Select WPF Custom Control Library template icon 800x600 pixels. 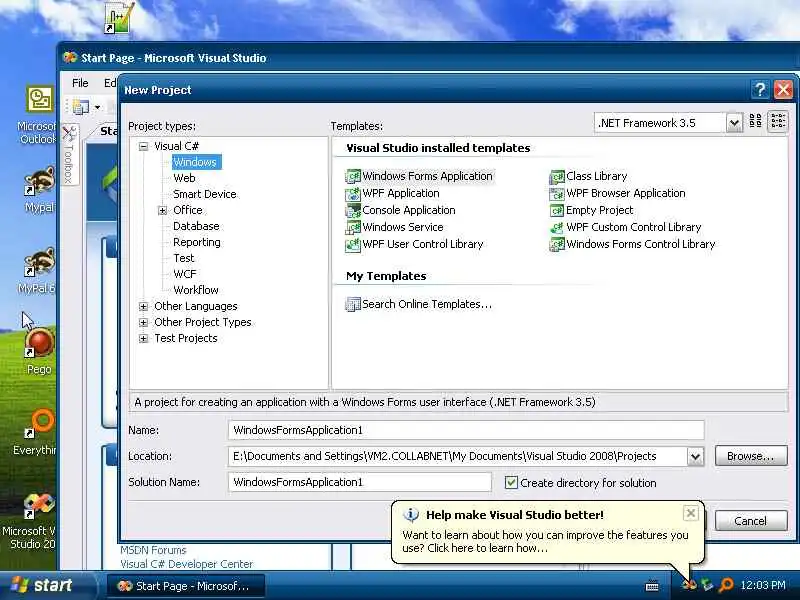coord(557,228)
